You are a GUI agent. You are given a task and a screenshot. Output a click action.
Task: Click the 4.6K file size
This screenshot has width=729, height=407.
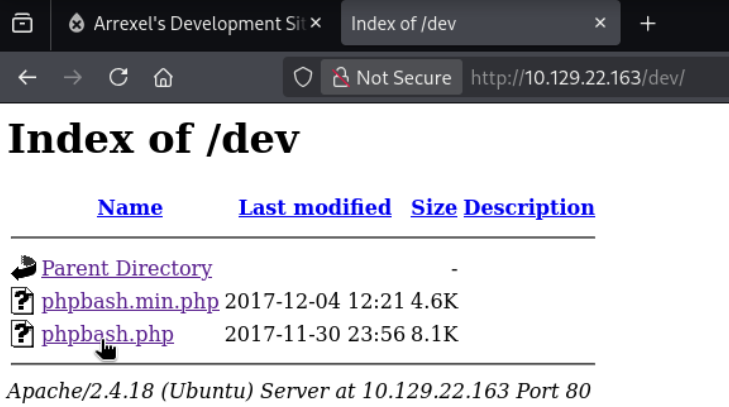pyautogui.click(x=434, y=301)
